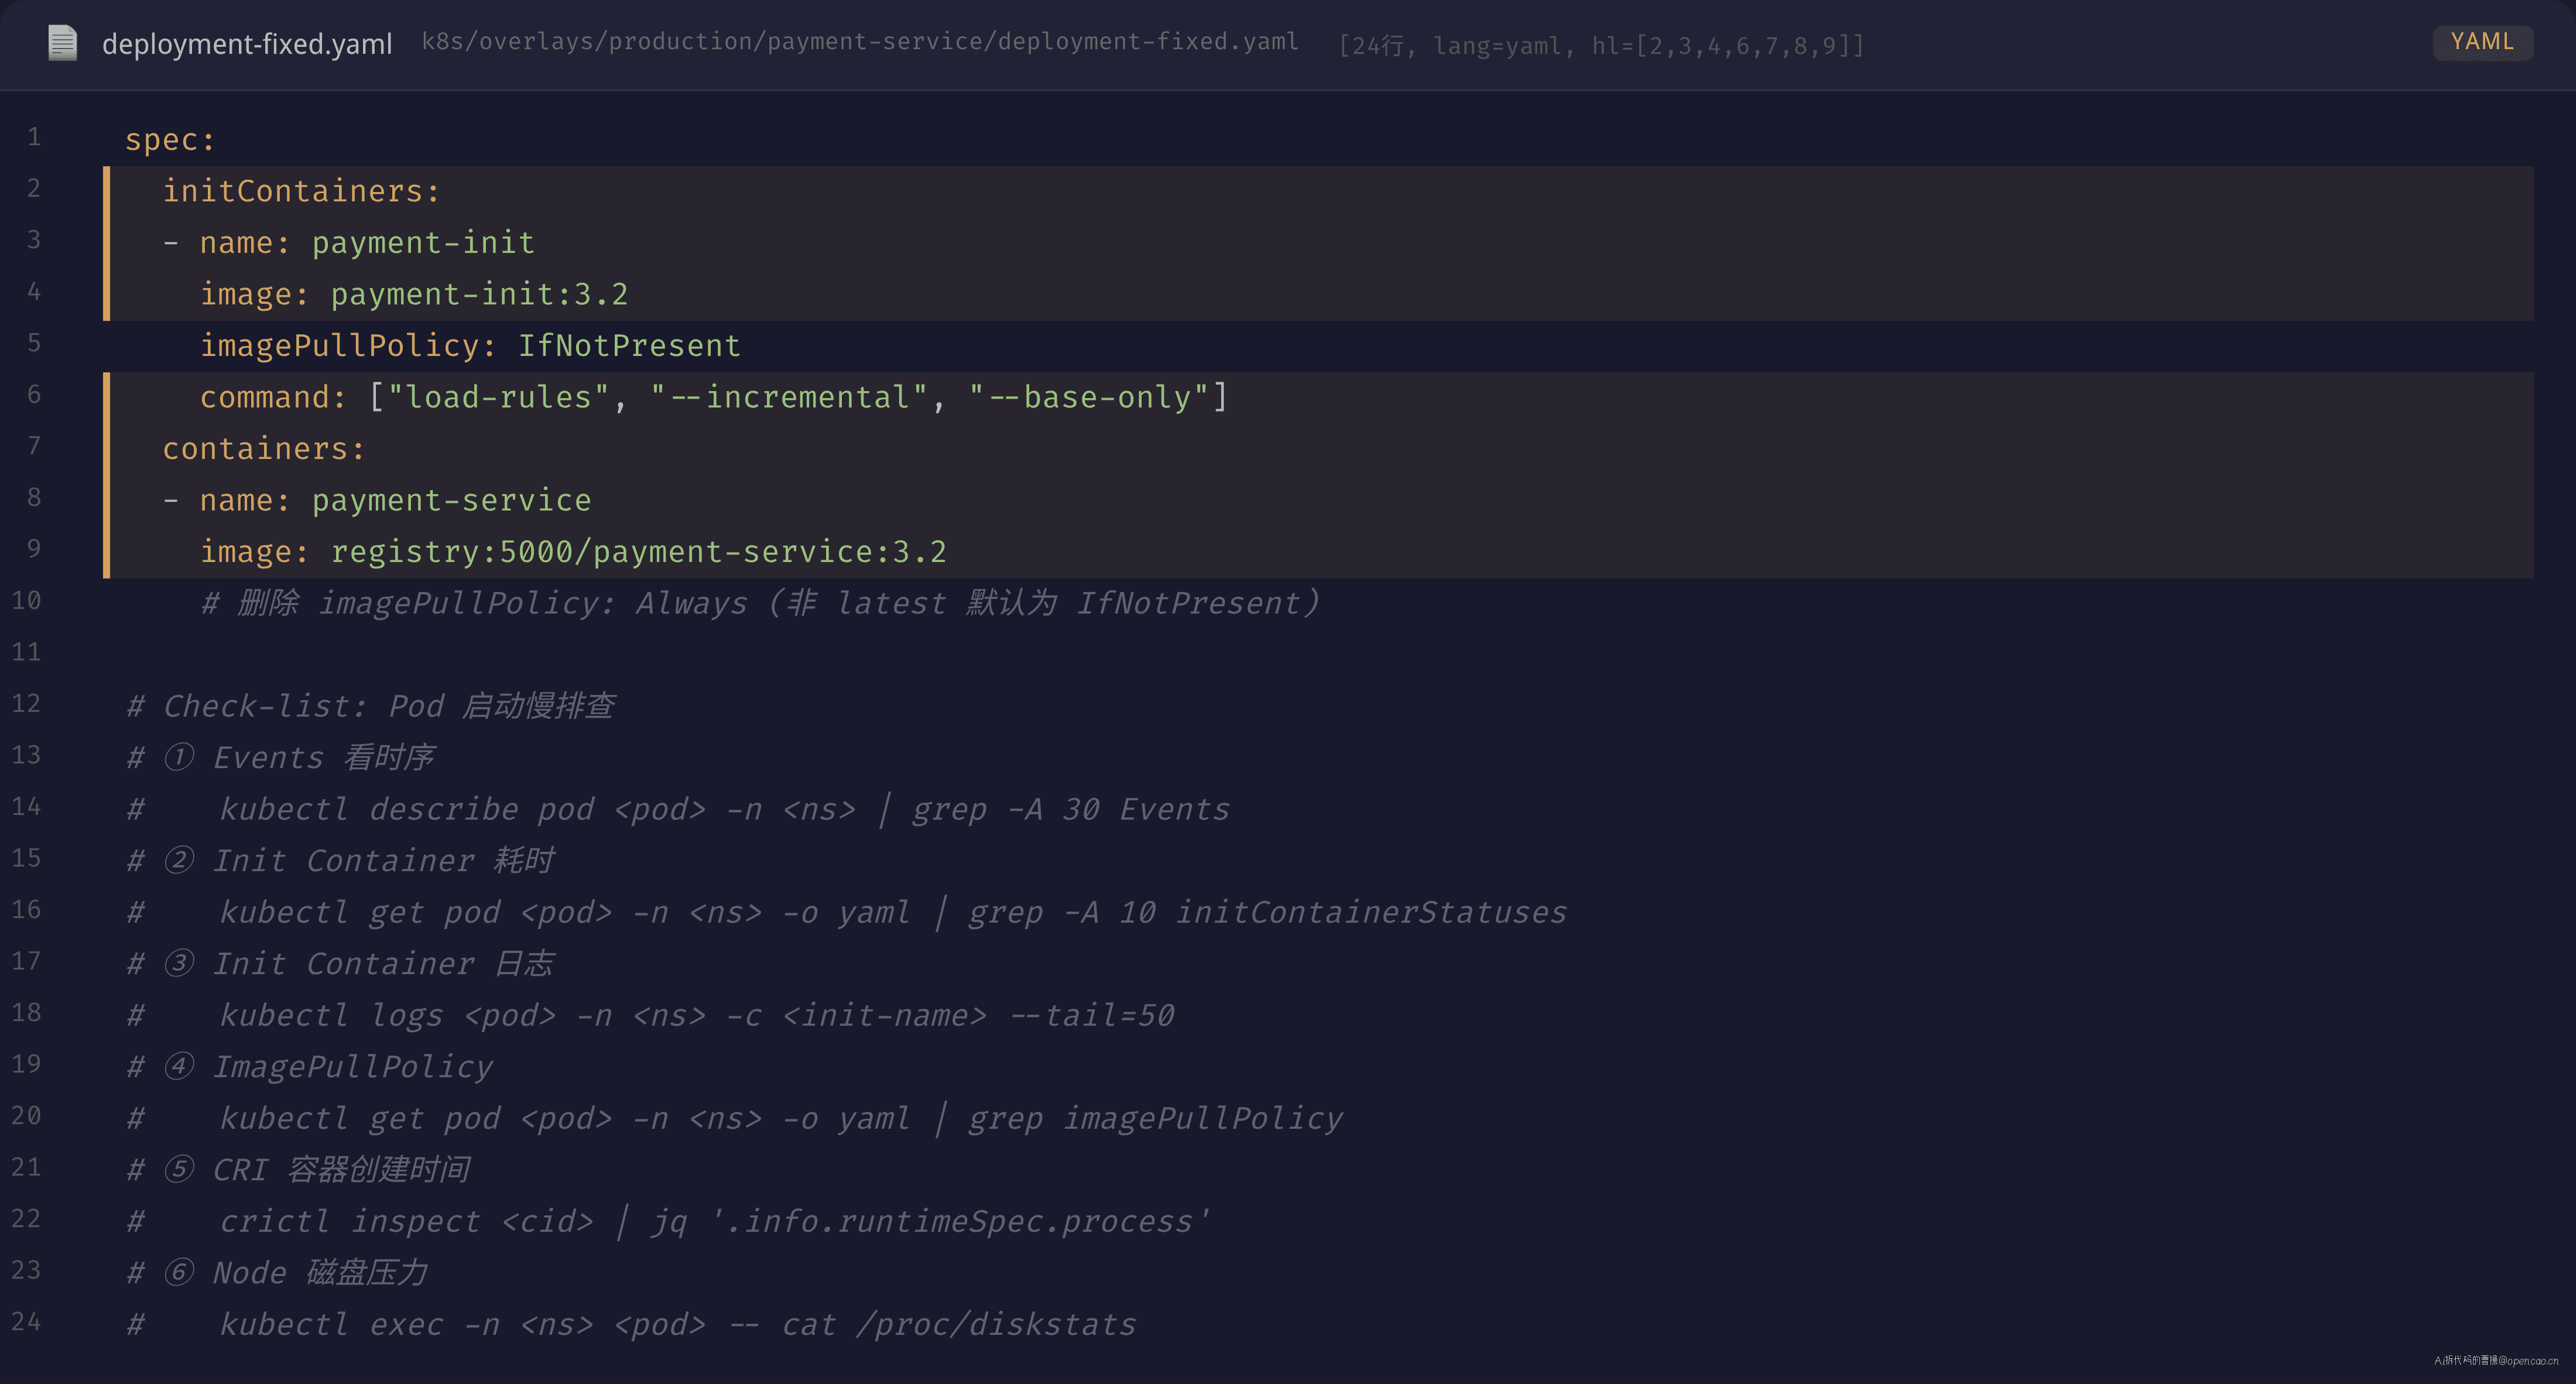This screenshot has height=1384, width=2576.
Task: Select line number 1 in gutter
Action: [34, 137]
